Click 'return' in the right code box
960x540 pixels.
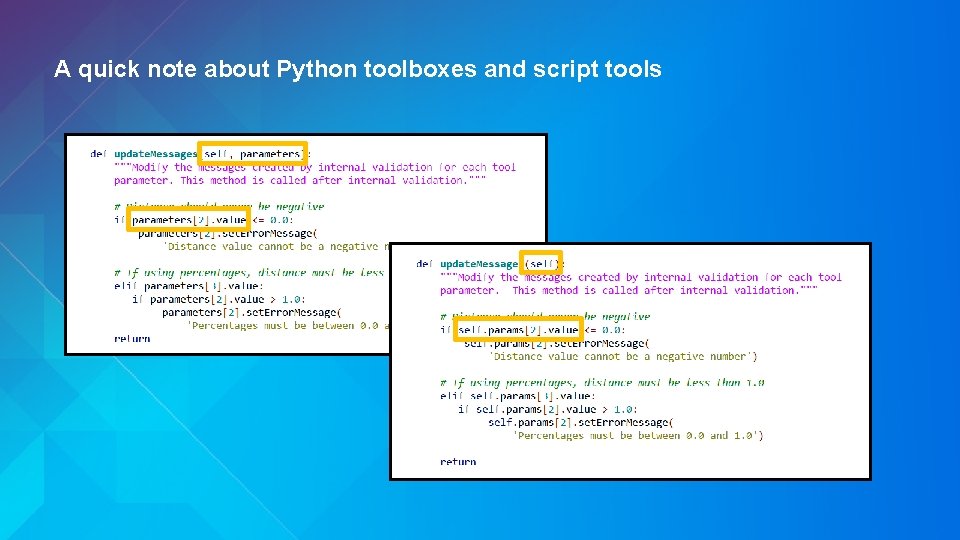458,462
